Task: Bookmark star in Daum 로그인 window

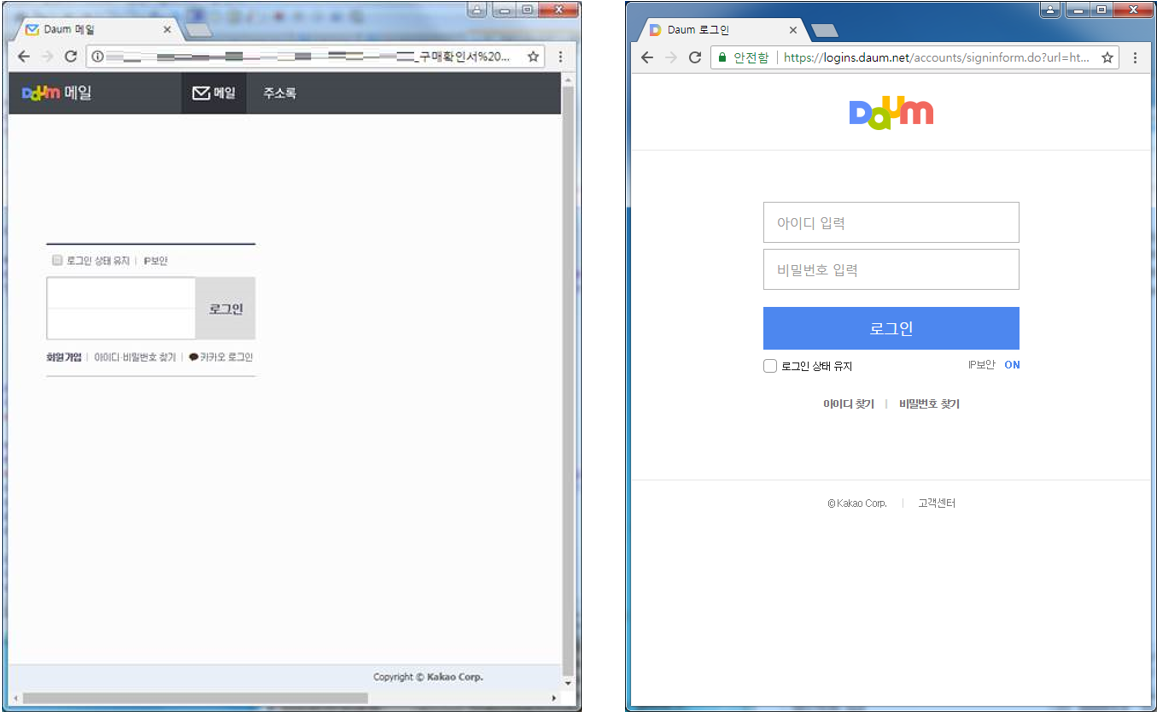Action: (x=1107, y=57)
